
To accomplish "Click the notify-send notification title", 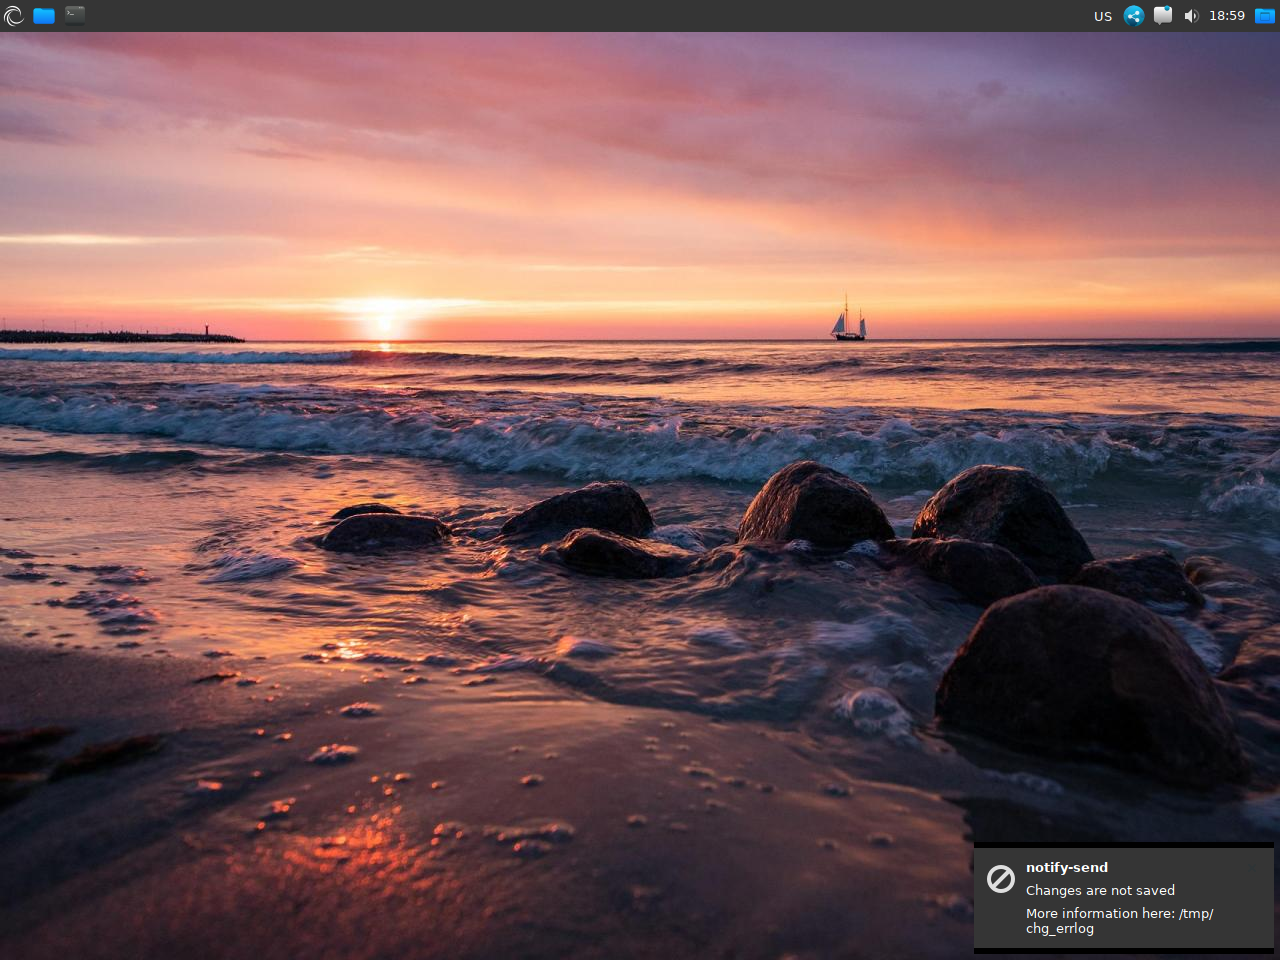I will tap(1066, 867).
